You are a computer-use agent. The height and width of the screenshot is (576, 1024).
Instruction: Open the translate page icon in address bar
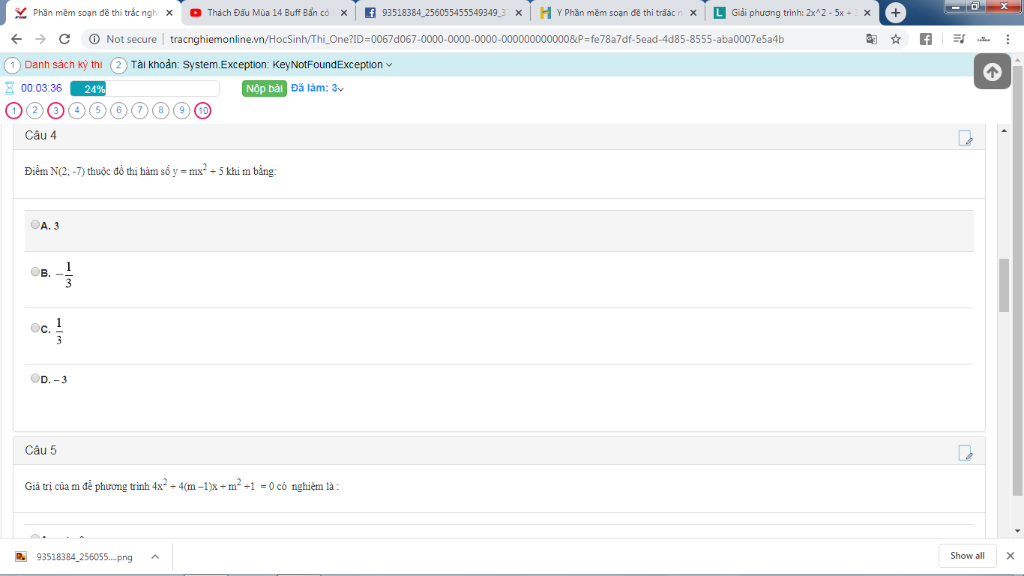point(871,39)
